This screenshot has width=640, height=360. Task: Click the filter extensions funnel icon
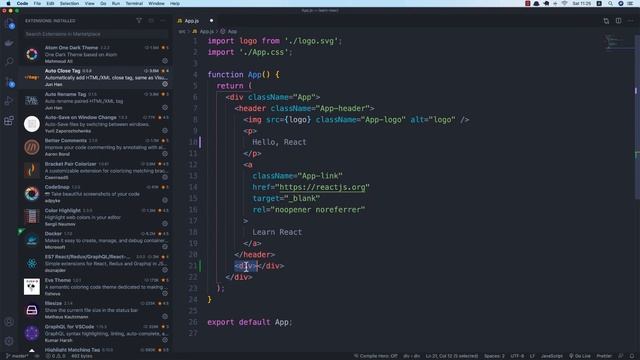[139, 20]
